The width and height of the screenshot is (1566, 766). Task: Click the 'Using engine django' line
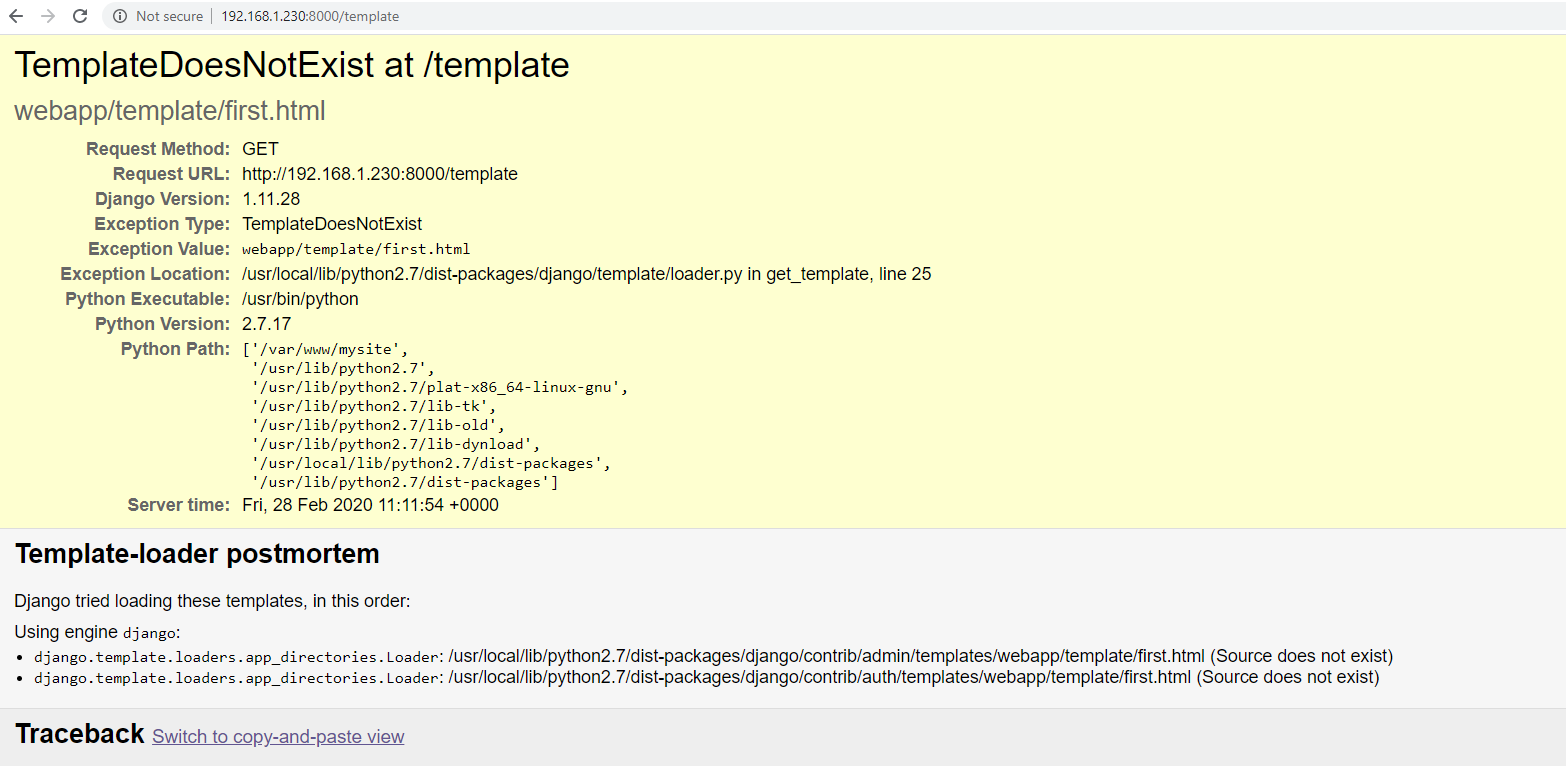click(97, 632)
